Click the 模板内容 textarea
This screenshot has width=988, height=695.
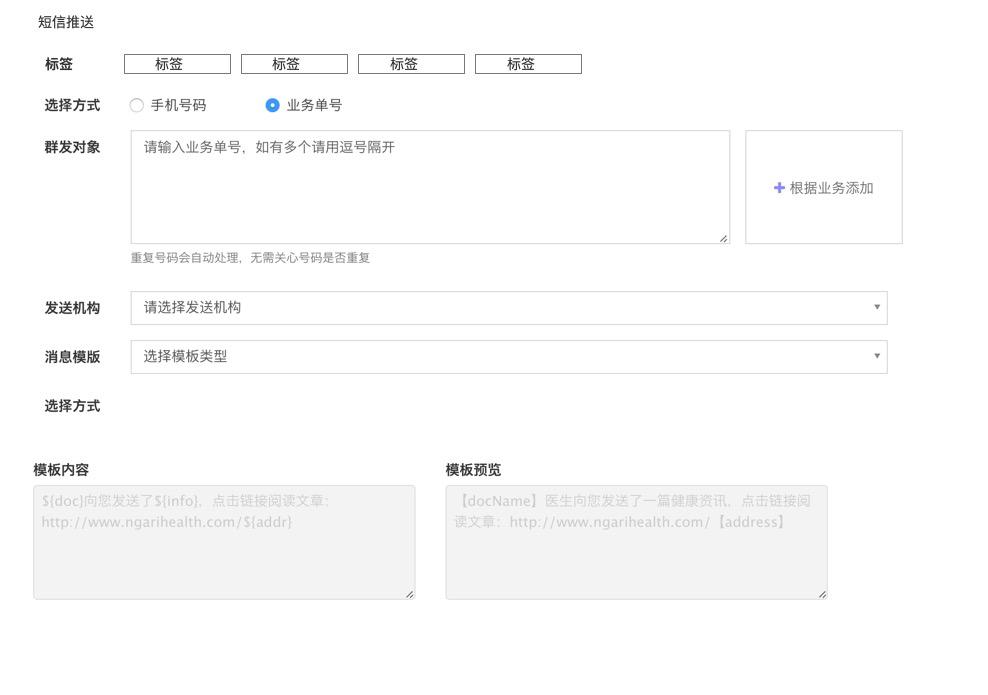tap(224, 542)
